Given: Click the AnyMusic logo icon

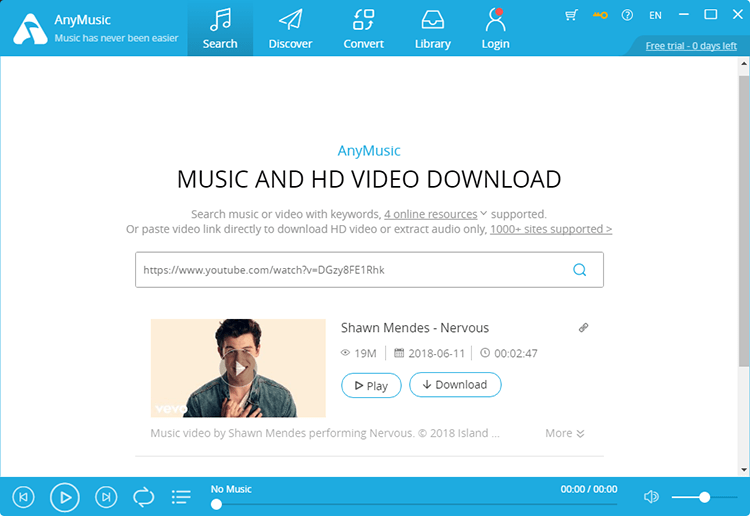Looking at the screenshot, I should pos(30,29).
